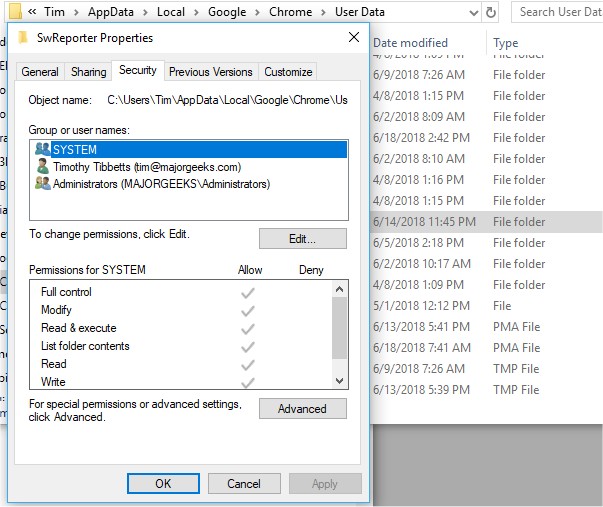Select the row dated 6/5/2018 2:18 PM
This screenshot has height=507, width=603.
487,243
